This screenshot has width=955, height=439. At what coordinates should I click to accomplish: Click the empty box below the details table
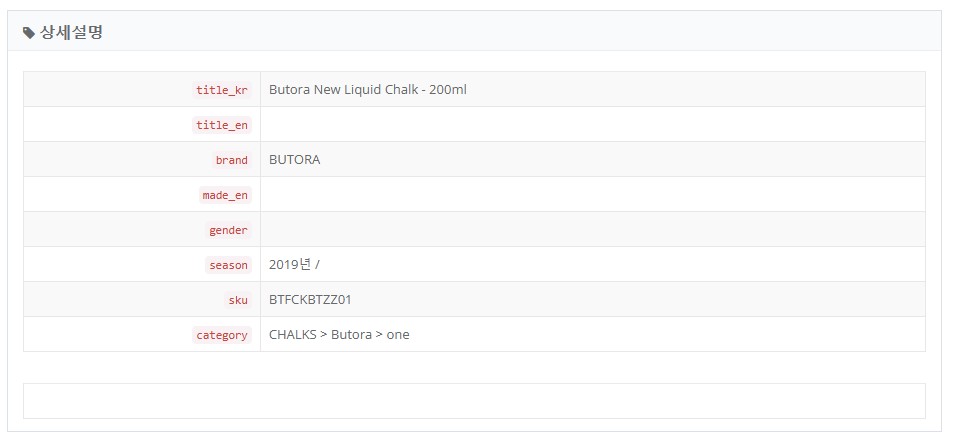(x=474, y=401)
